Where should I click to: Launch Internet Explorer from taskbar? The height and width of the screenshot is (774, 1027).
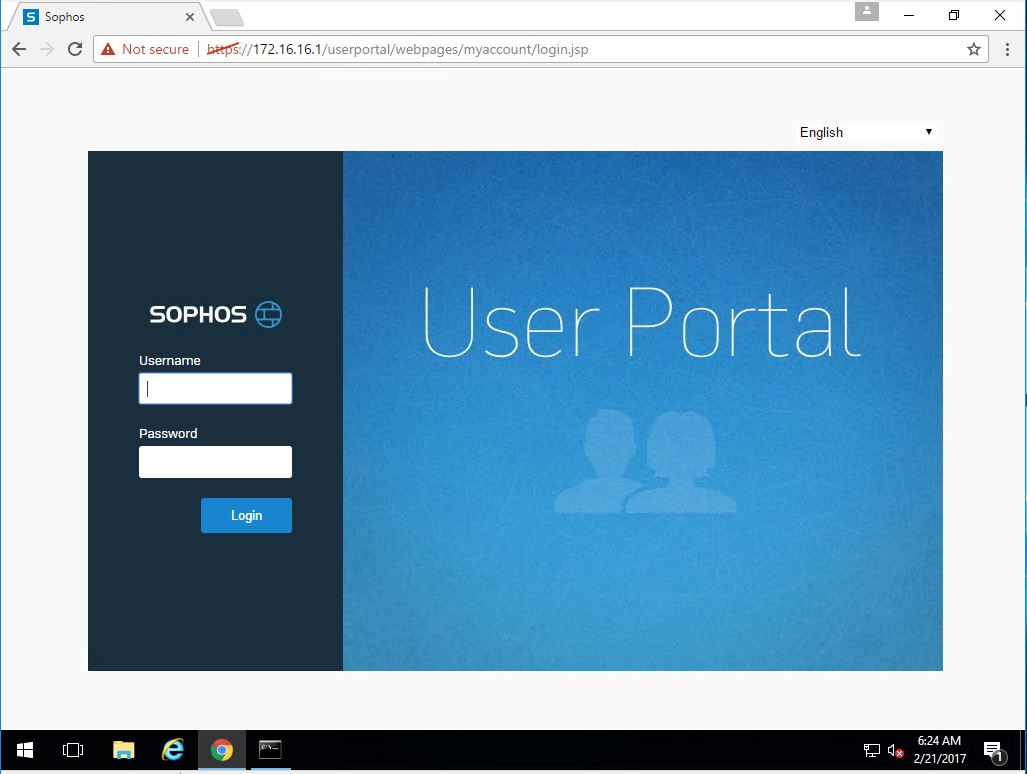click(x=173, y=750)
